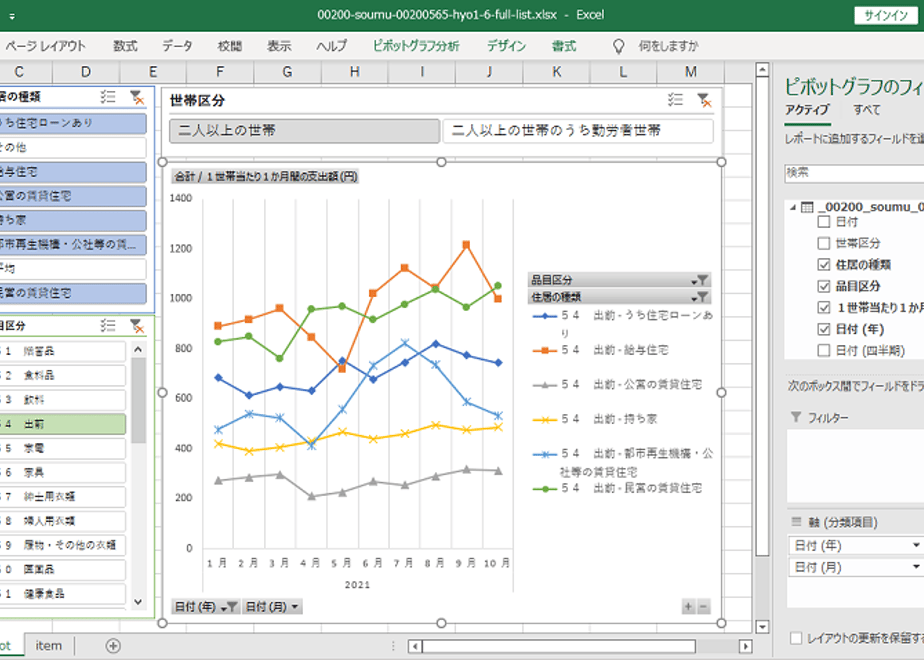
Task: Select 出前 item in 品目区分 slicer
Action: [62, 424]
